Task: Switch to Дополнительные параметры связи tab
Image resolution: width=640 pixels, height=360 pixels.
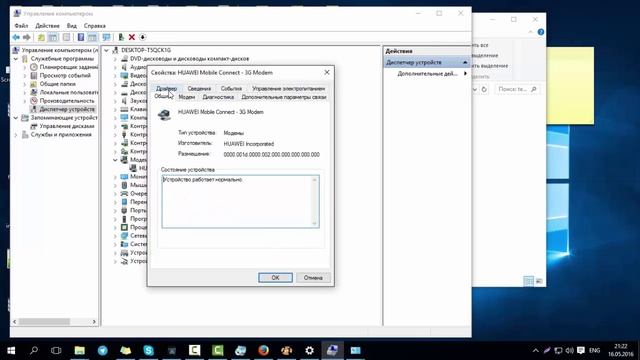Action: click(284, 97)
